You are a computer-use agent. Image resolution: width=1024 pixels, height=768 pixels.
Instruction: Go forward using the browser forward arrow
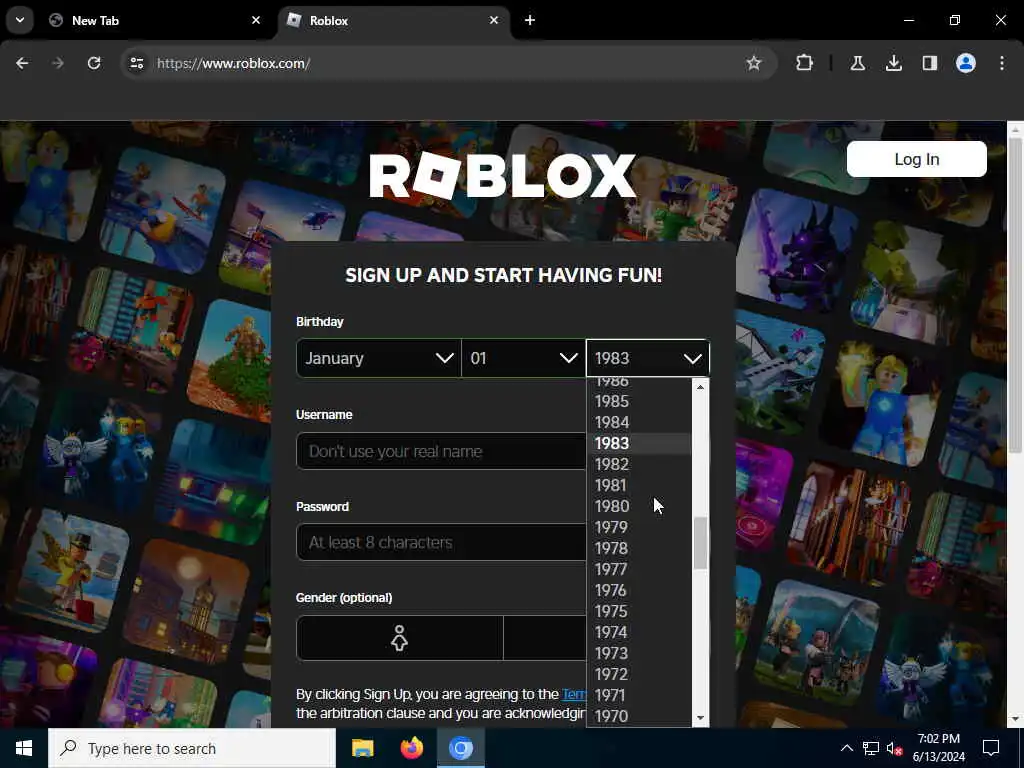pyautogui.click(x=58, y=63)
